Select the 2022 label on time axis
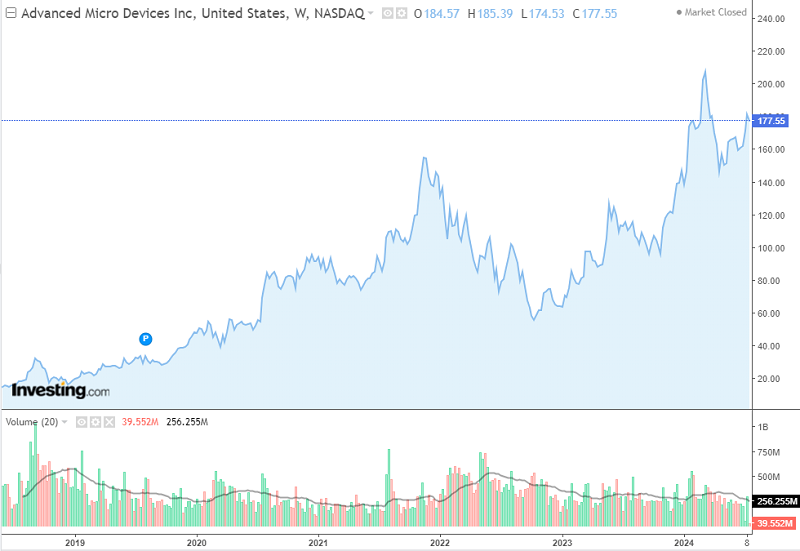Viewport: 800px width, 551px height. coord(440,542)
